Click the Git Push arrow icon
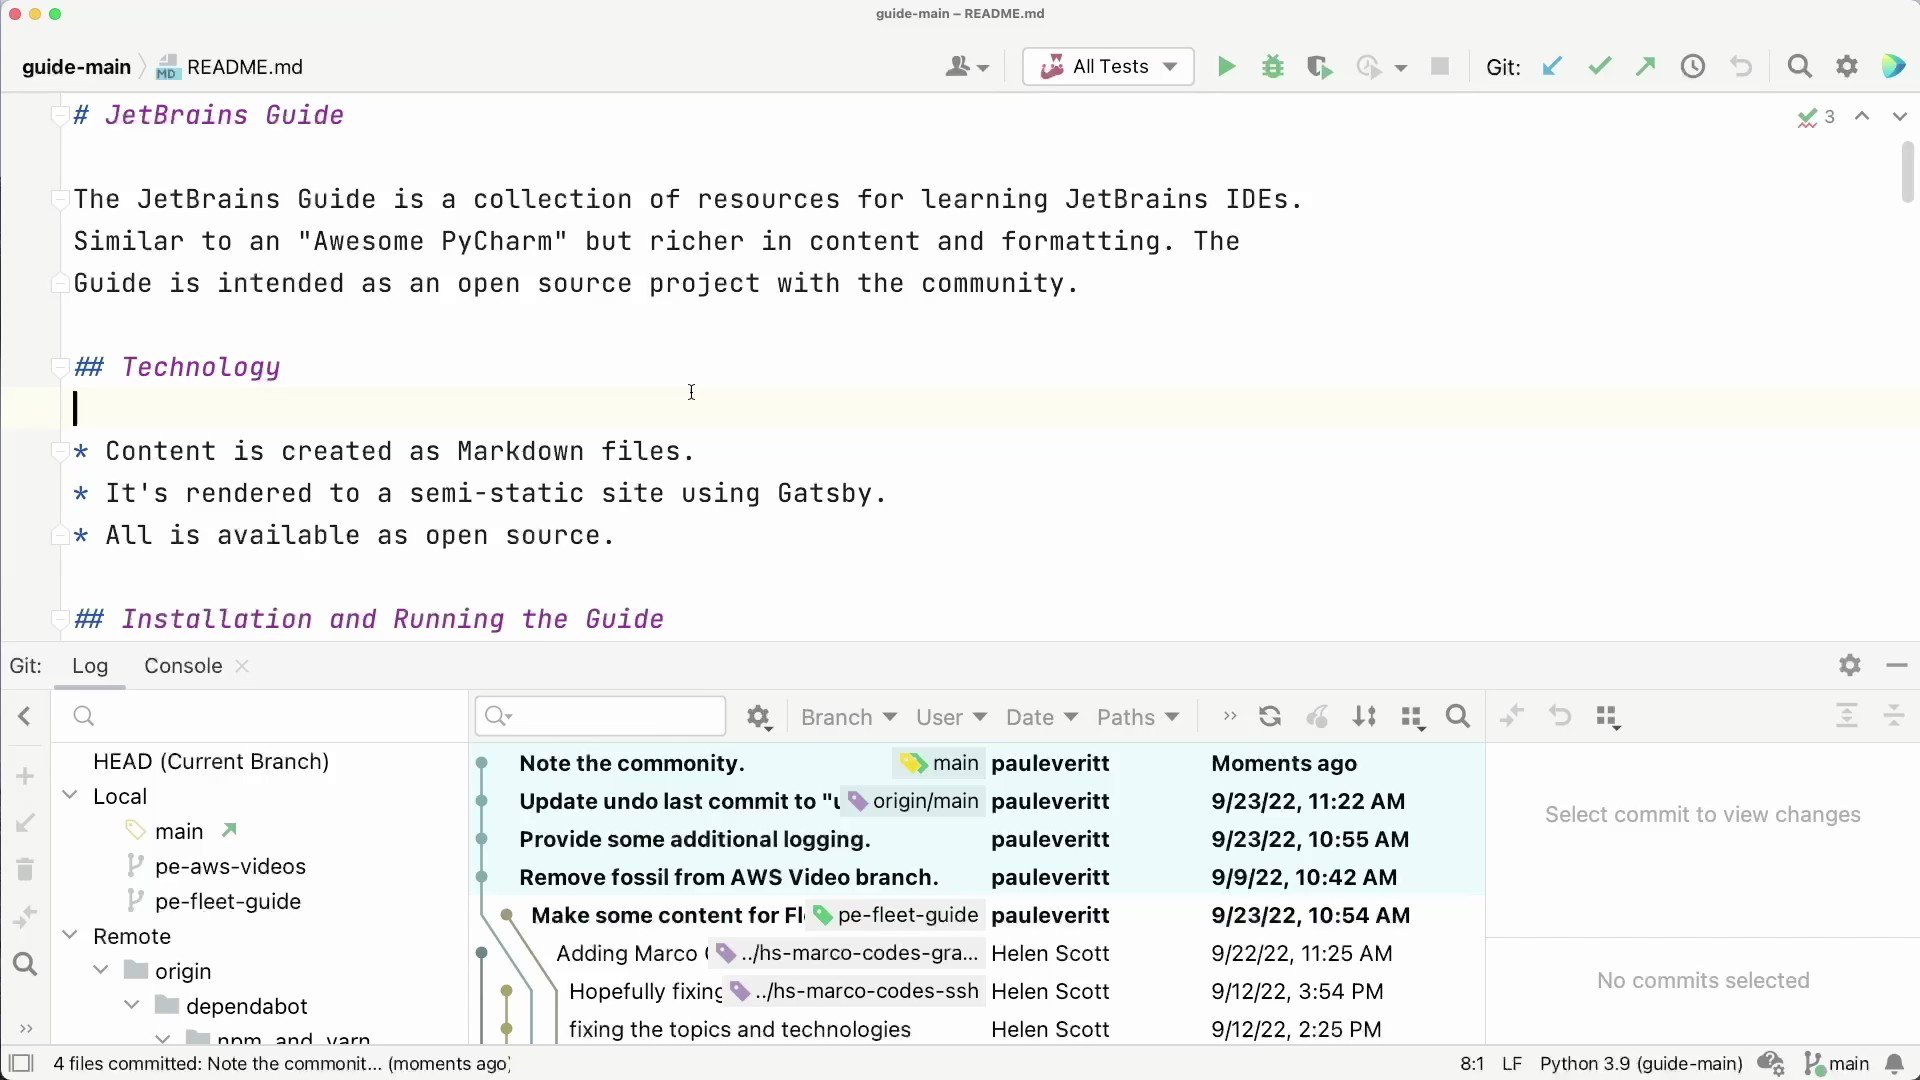This screenshot has width=1920, height=1080. (1646, 67)
